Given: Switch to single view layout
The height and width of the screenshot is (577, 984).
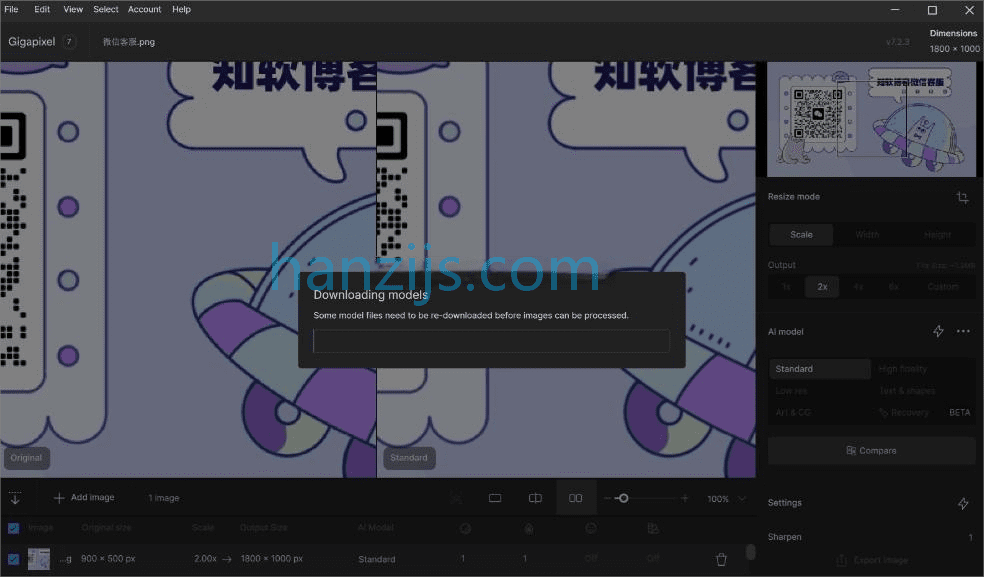Looking at the screenshot, I should click(495, 498).
